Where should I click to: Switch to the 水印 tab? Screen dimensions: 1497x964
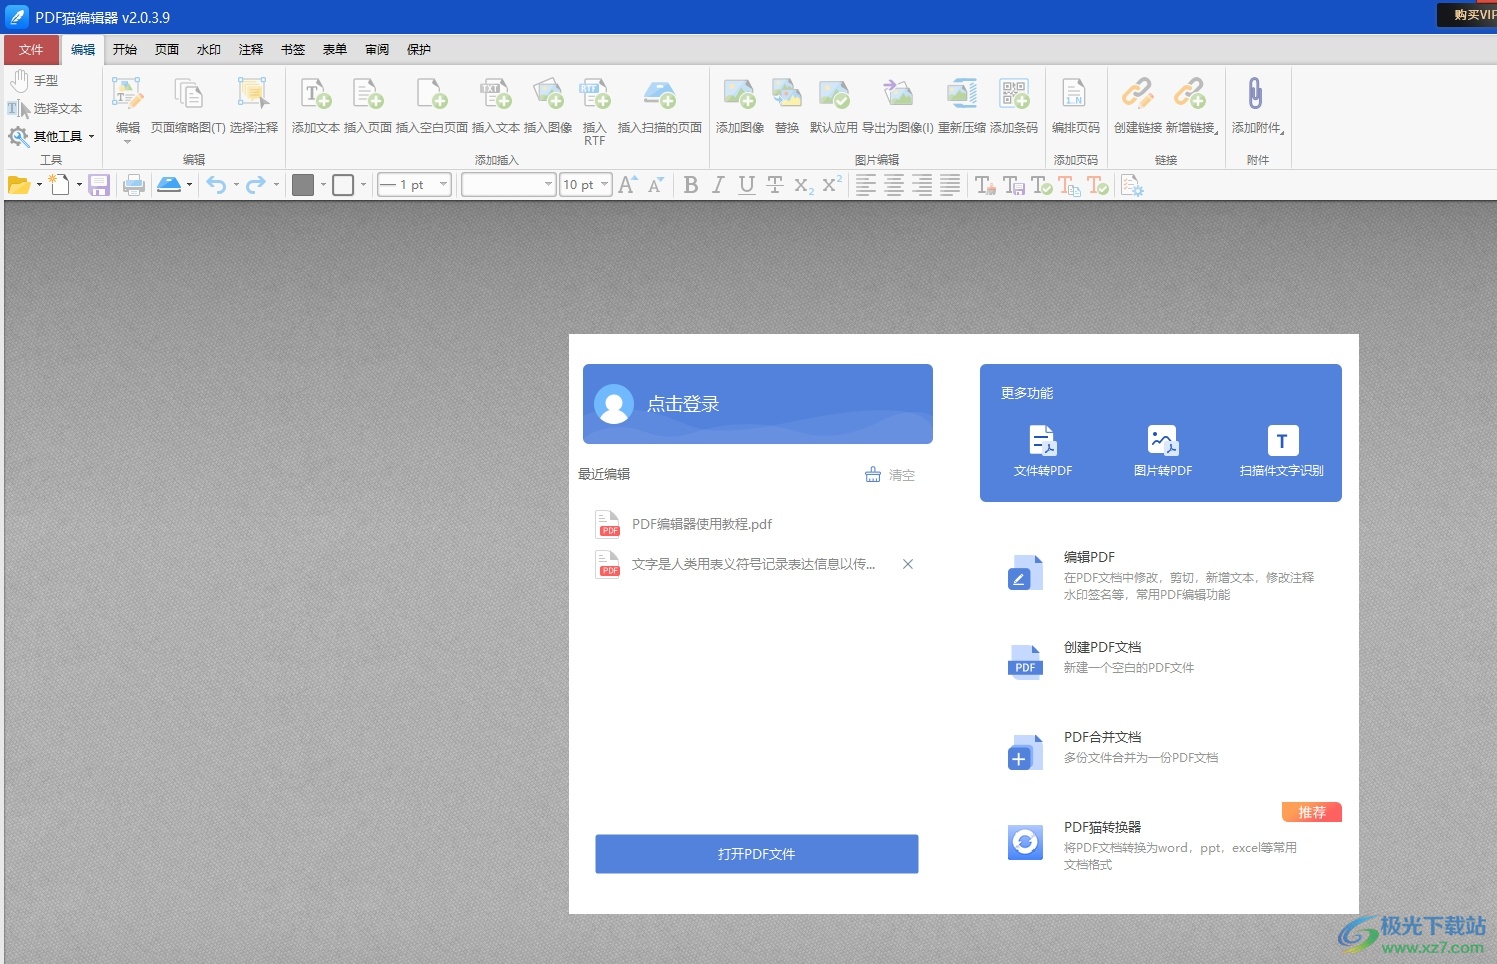click(209, 50)
